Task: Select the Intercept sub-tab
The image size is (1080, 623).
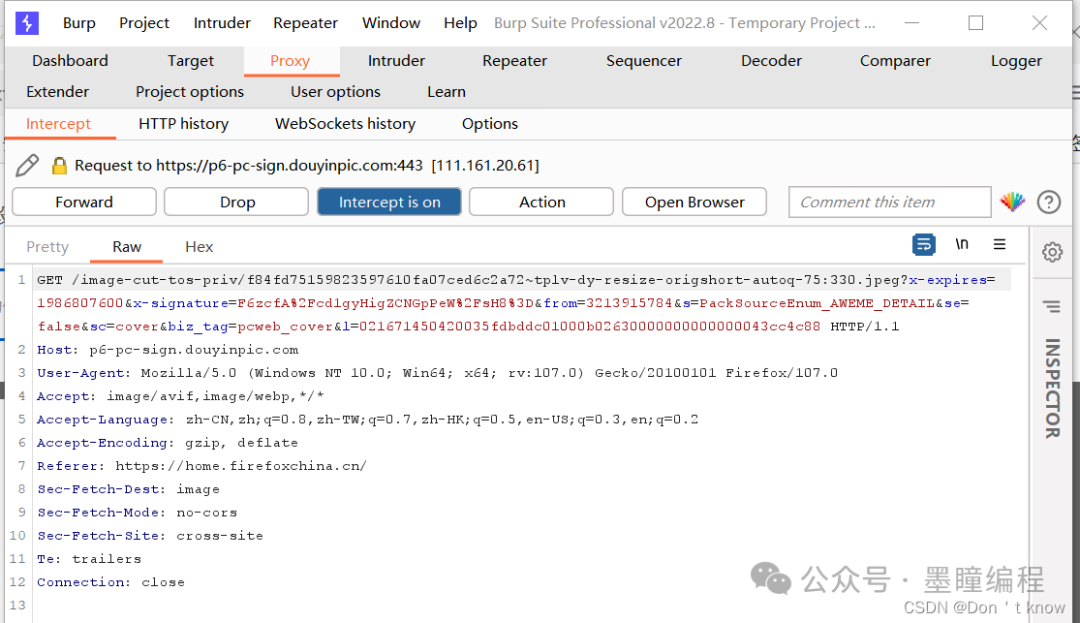Action: [58, 124]
